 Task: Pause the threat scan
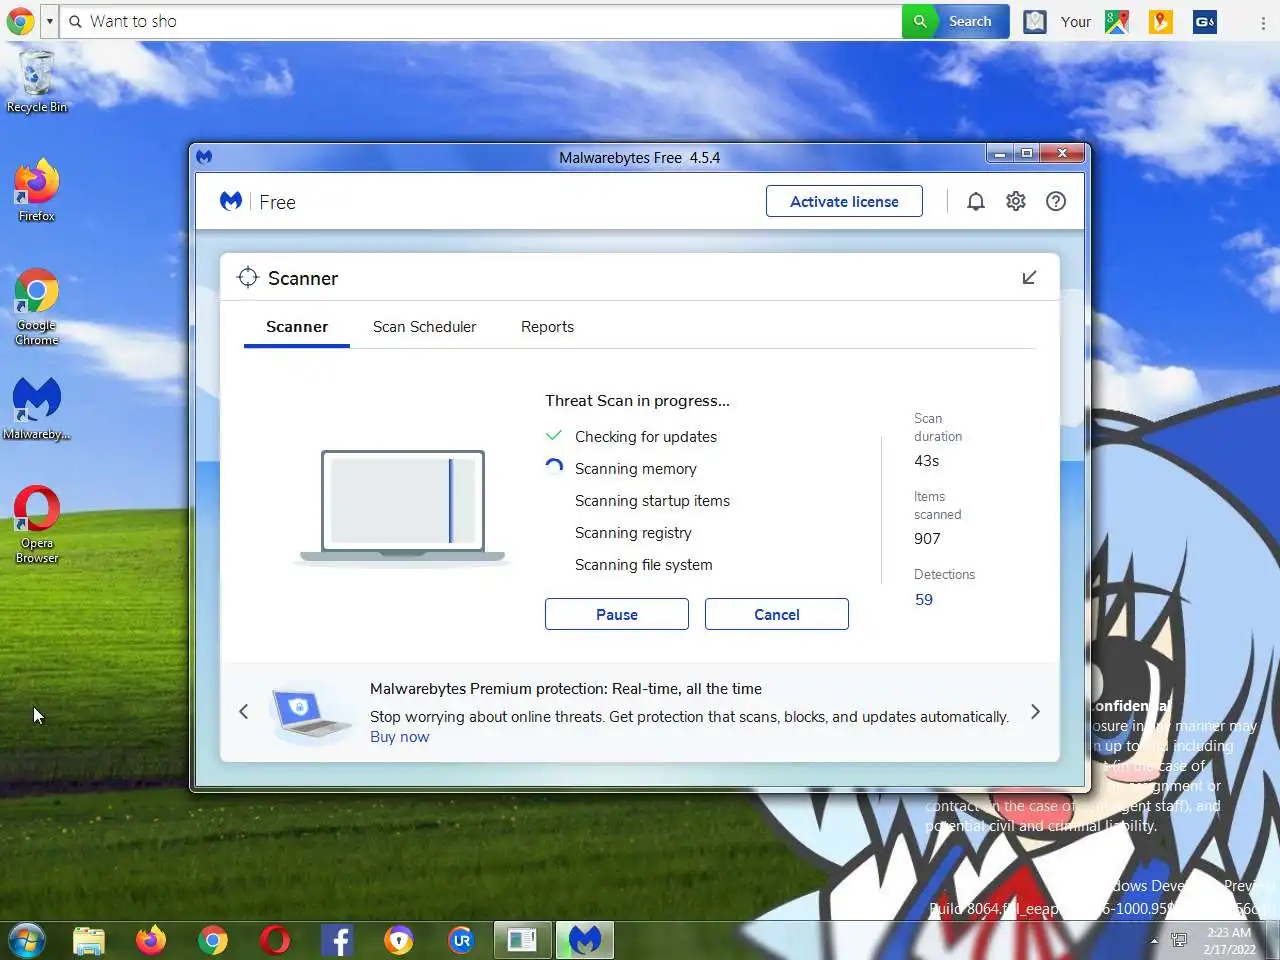click(617, 614)
